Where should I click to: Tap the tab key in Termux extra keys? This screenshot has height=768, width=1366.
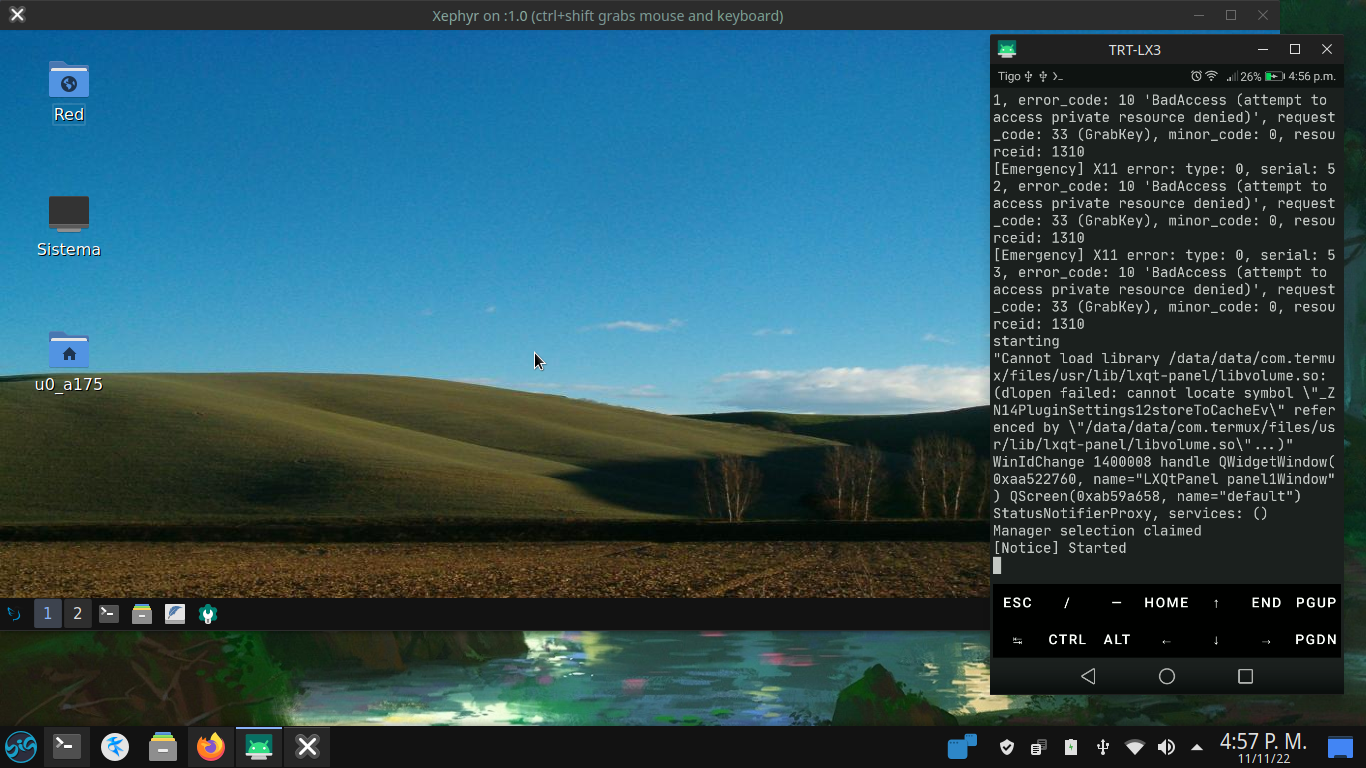[1017, 640]
